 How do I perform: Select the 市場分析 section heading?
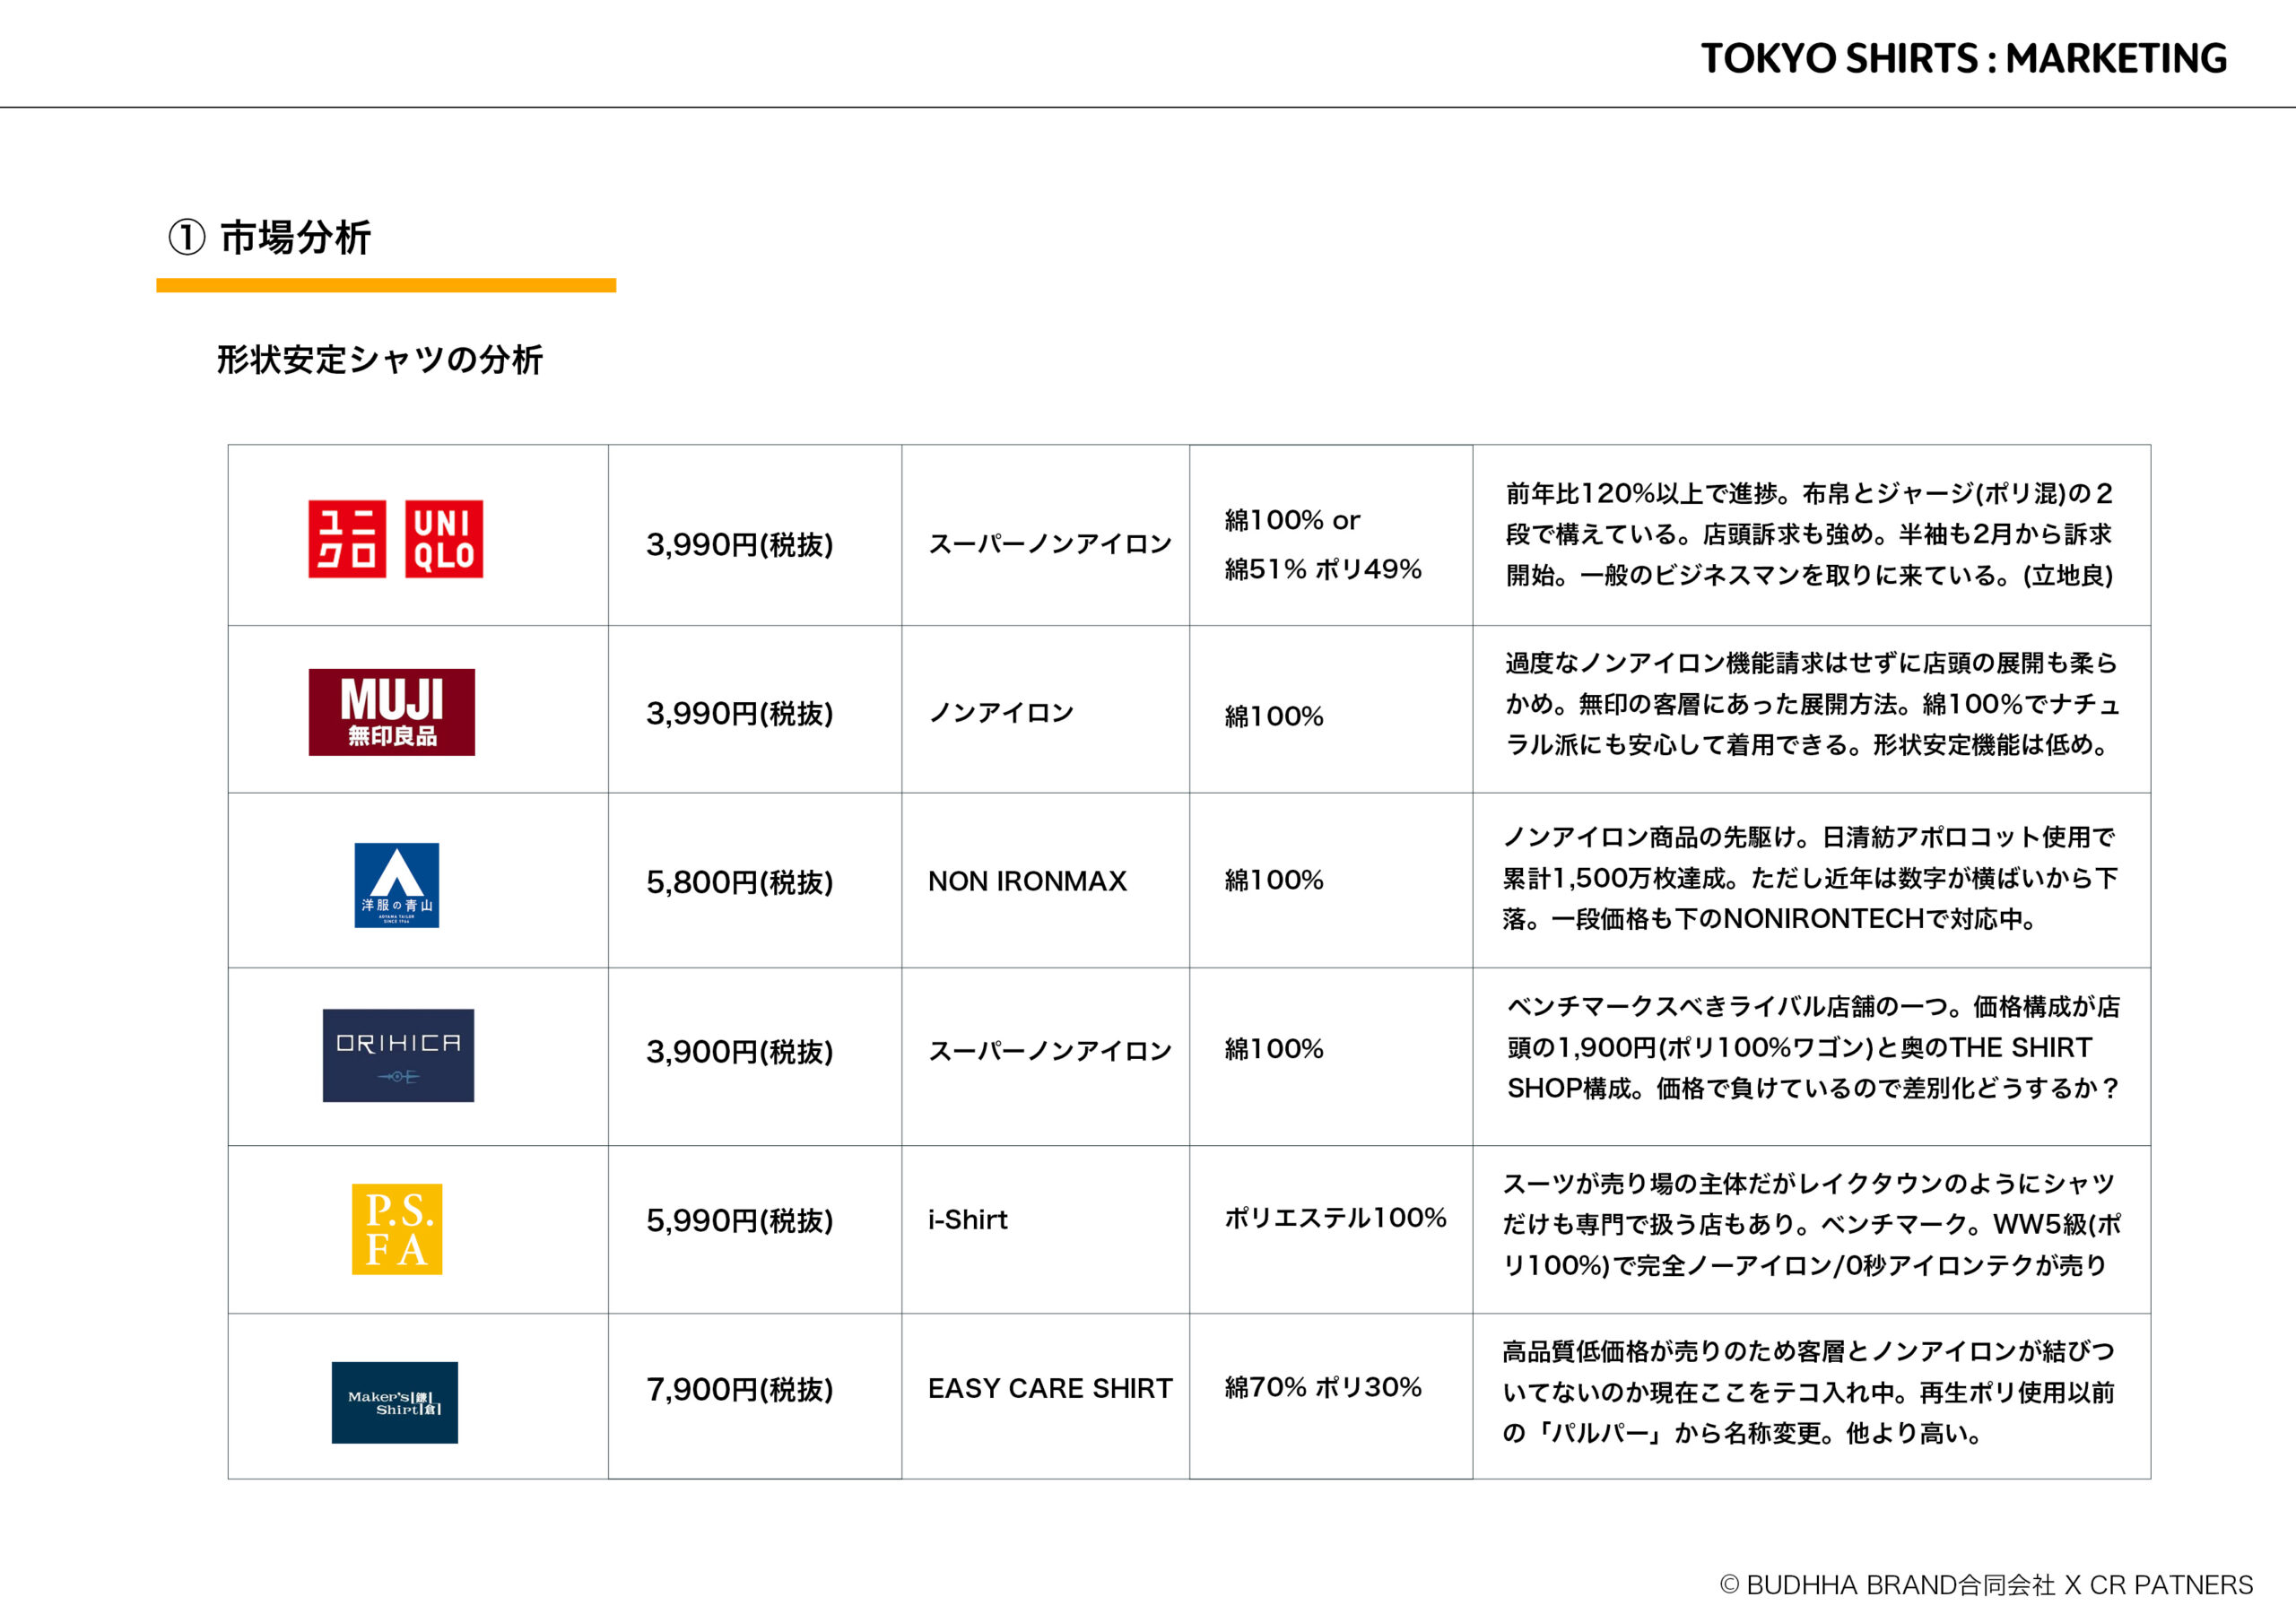[x=295, y=238]
